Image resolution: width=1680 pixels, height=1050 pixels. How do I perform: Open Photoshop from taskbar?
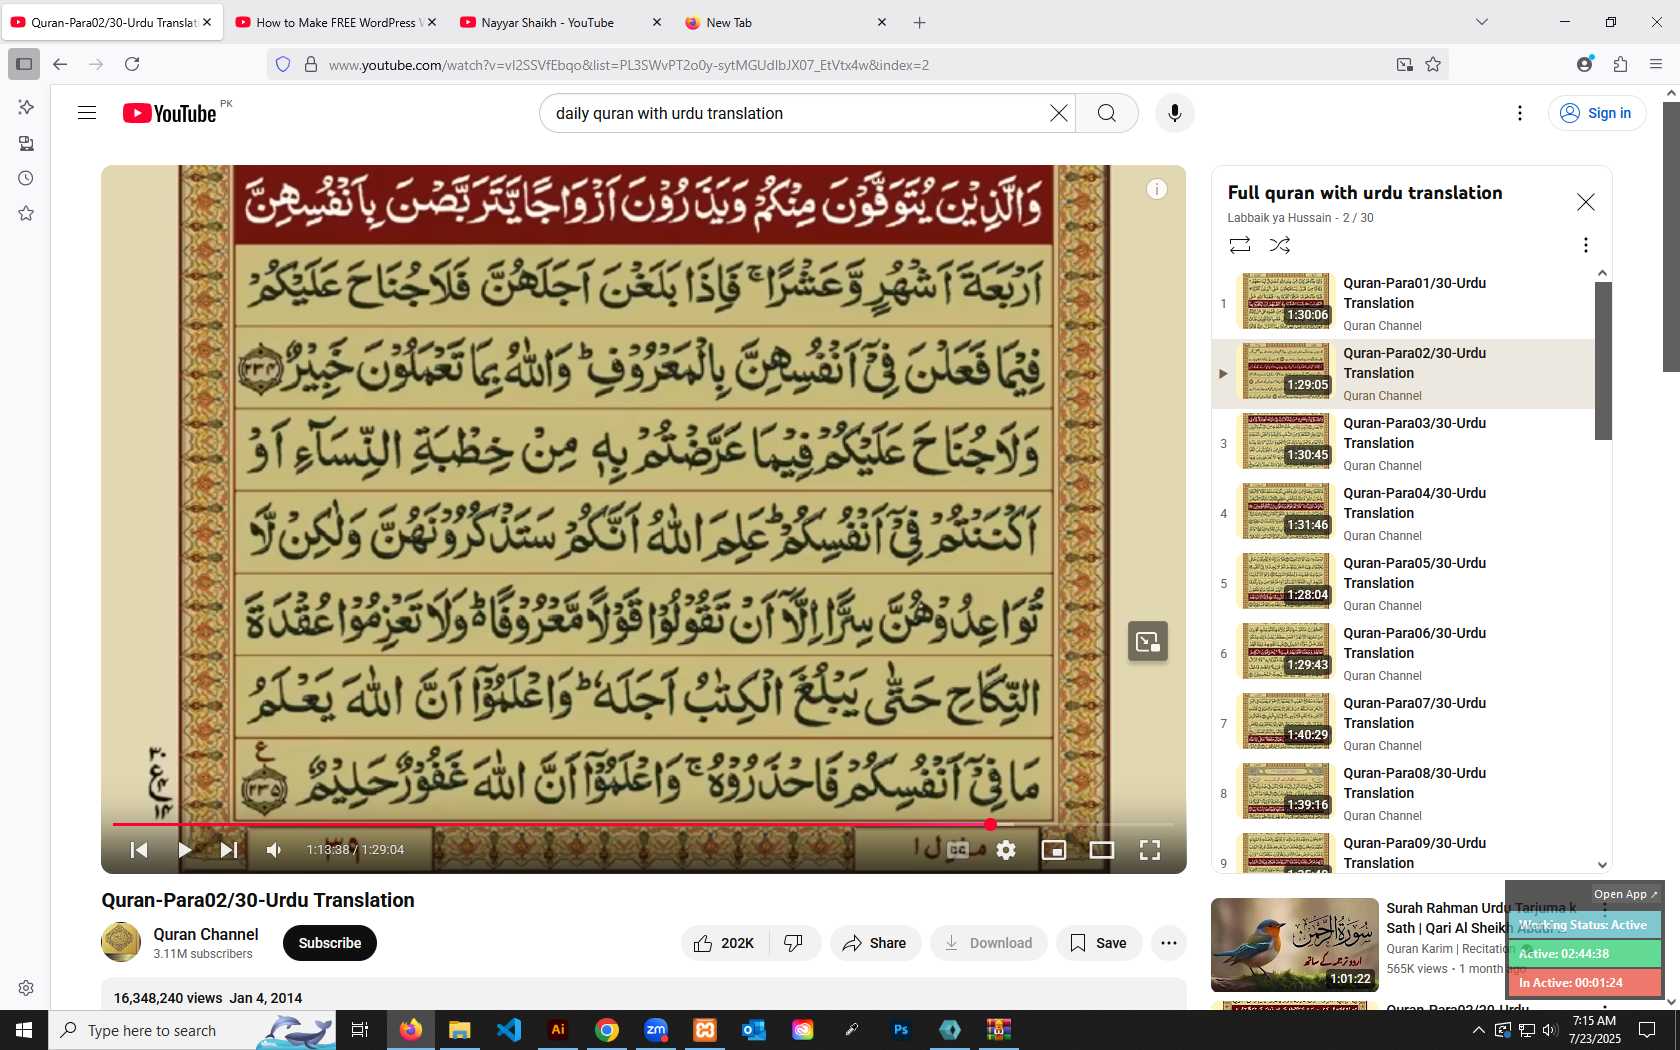tap(901, 1030)
